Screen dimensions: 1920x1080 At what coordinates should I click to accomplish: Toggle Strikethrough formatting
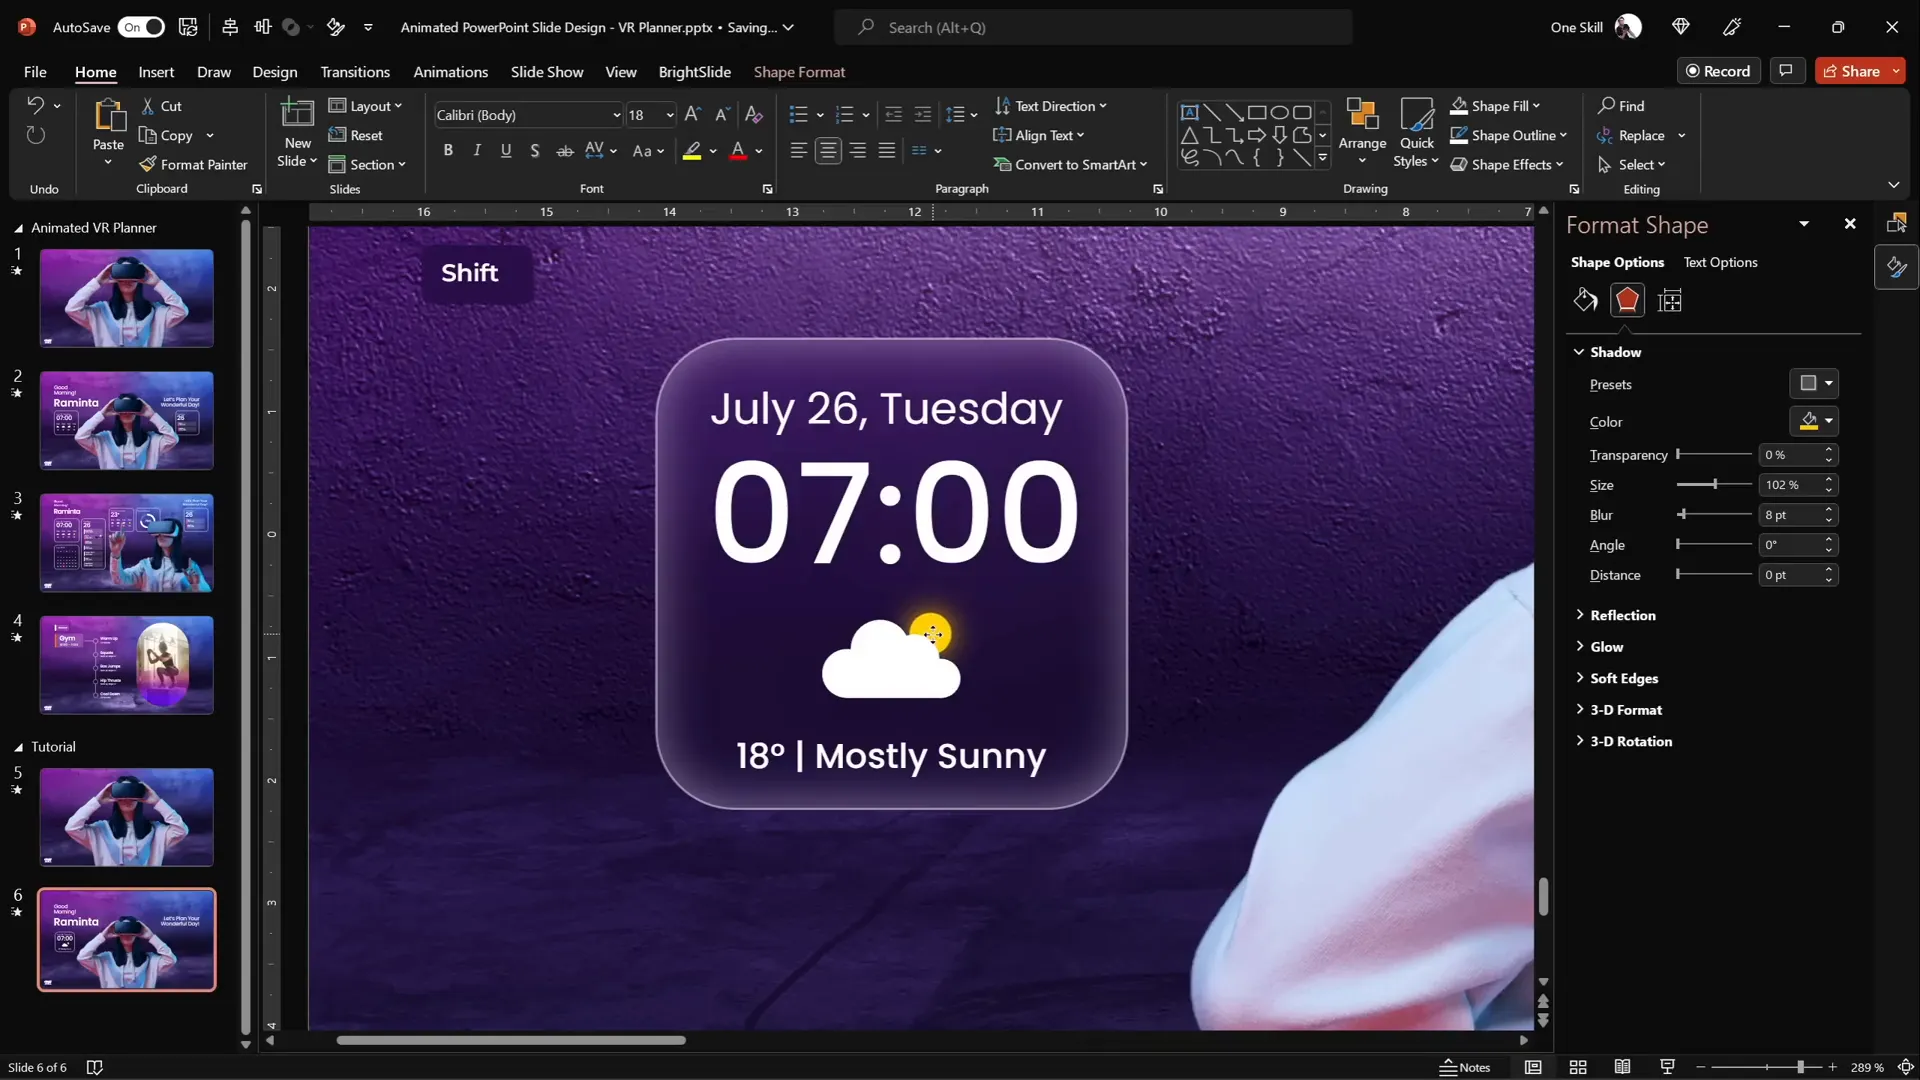click(565, 151)
